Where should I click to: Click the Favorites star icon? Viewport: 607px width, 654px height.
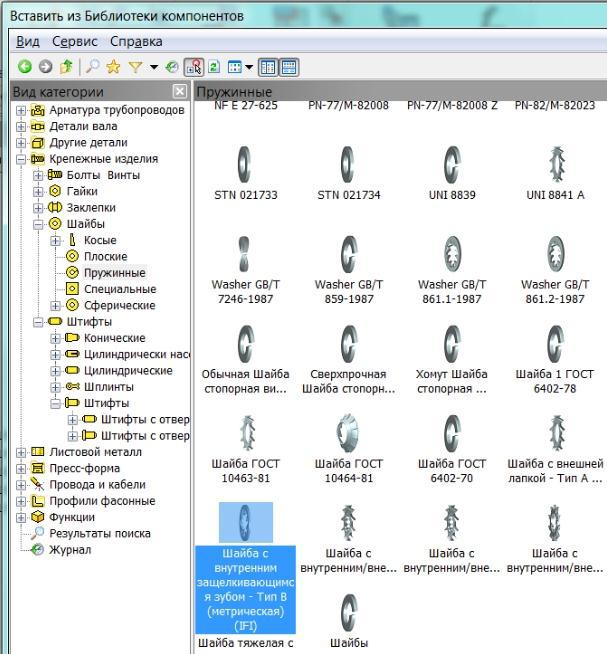tap(113, 67)
